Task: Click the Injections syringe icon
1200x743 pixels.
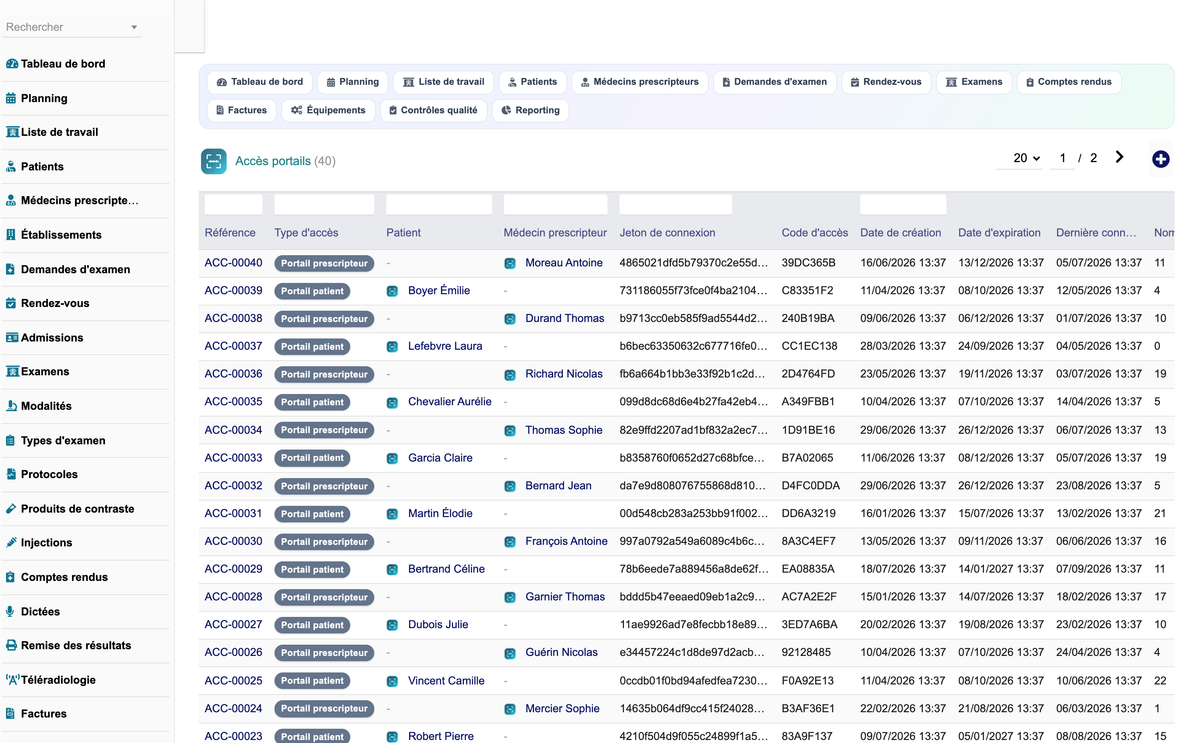Action: pos(11,543)
